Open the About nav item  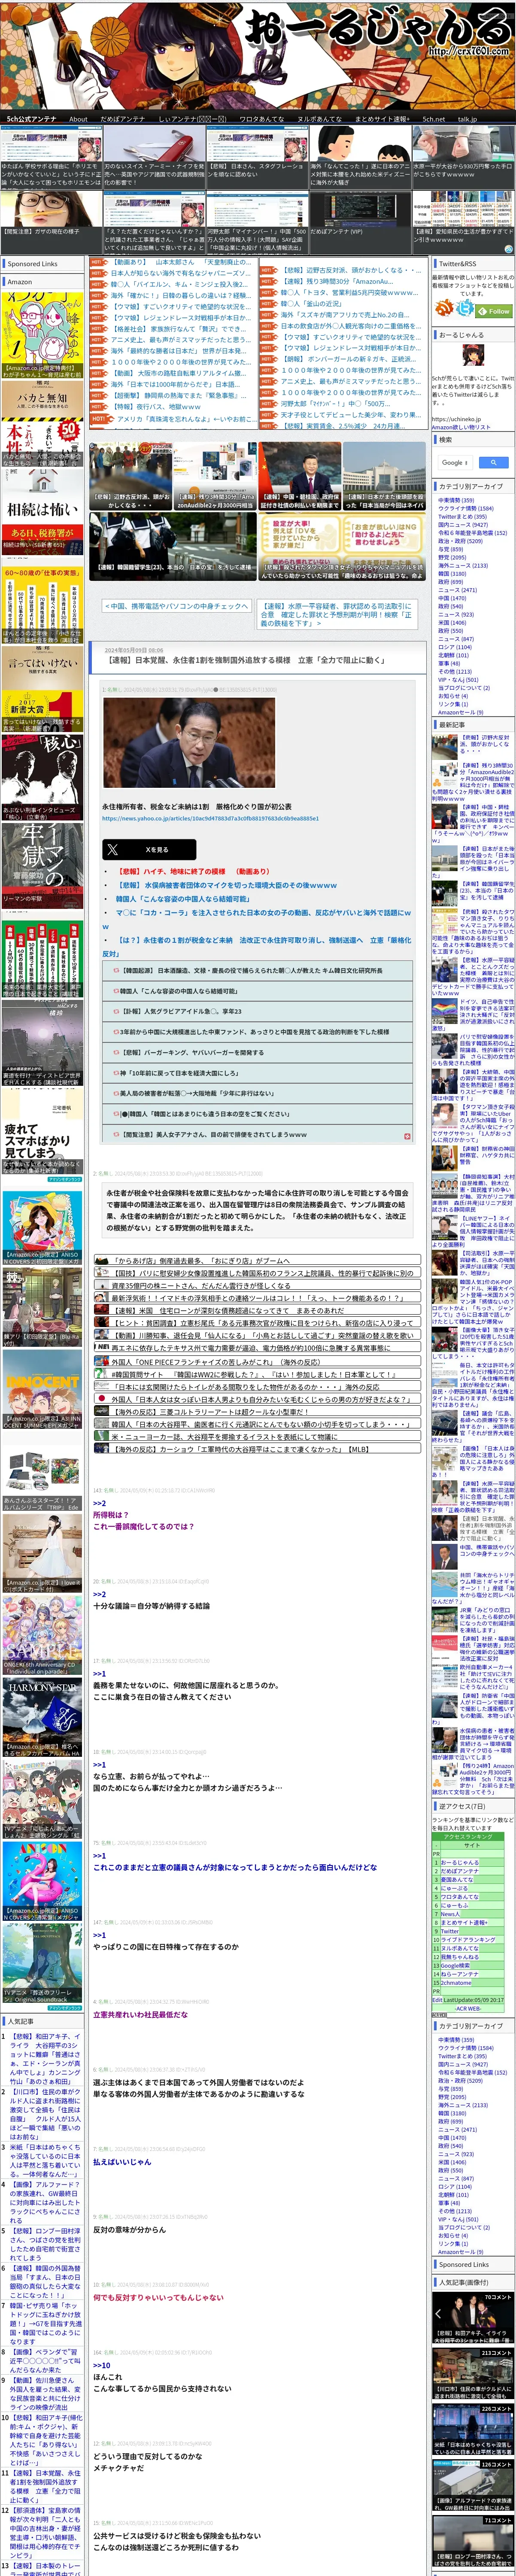tap(78, 119)
